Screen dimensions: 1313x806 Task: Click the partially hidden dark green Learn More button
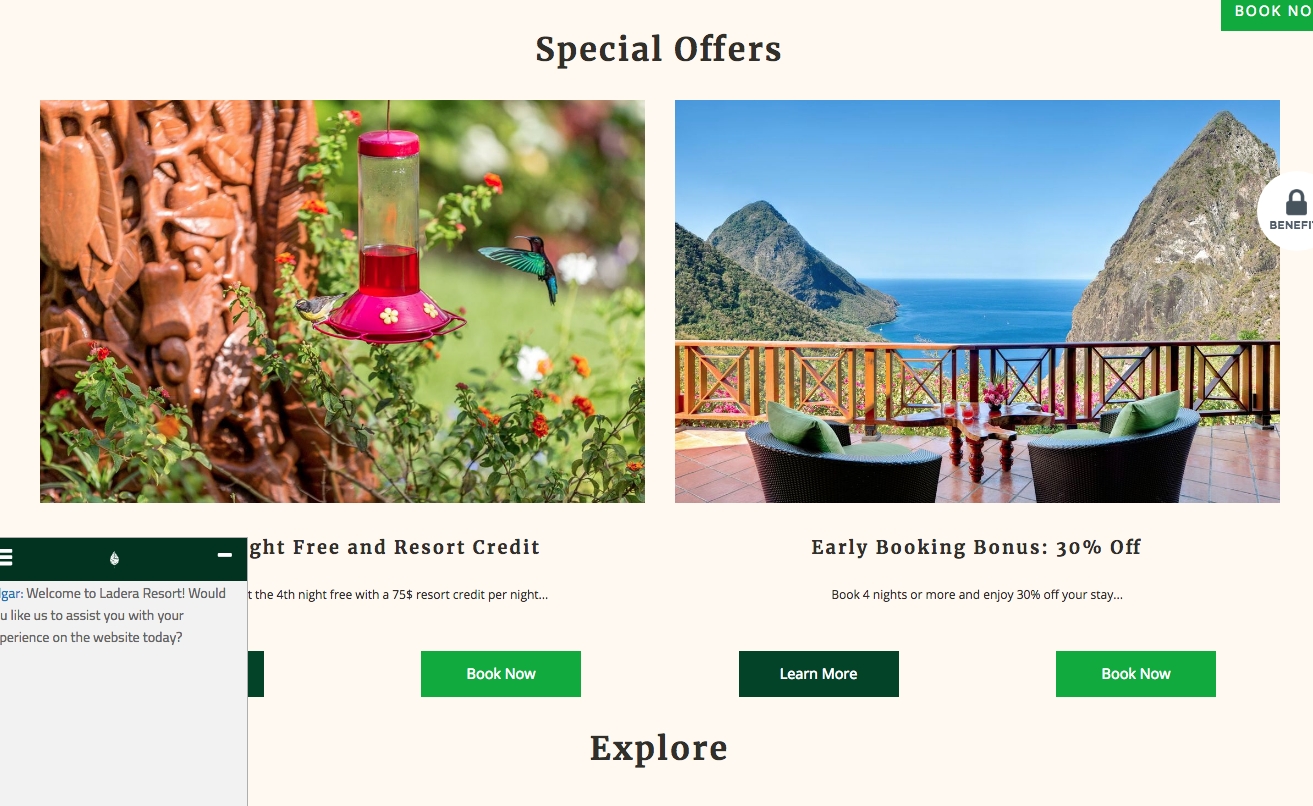[256, 674]
